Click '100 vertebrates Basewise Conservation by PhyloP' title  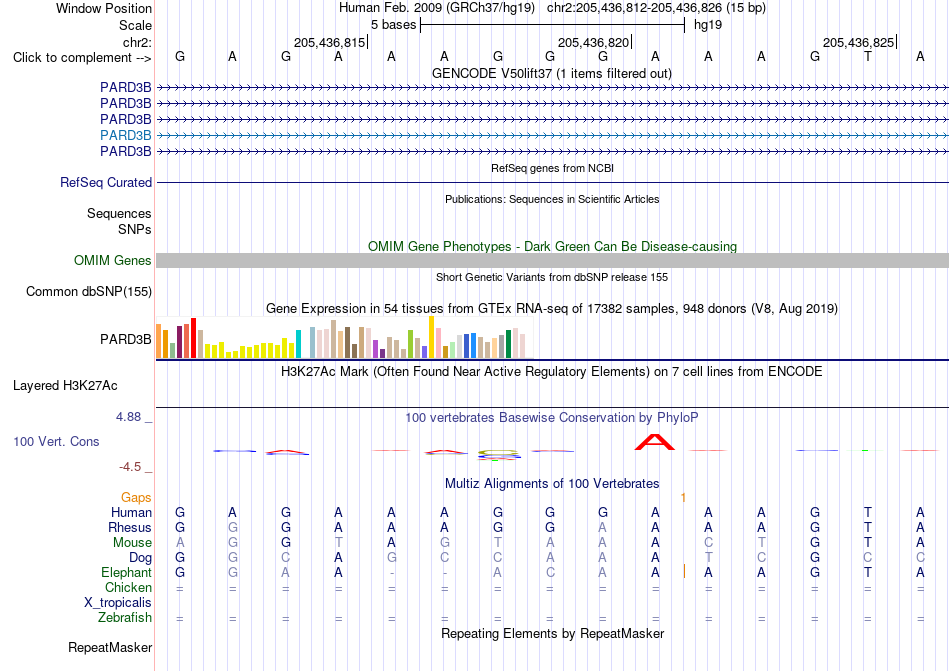[x=552, y=418]
